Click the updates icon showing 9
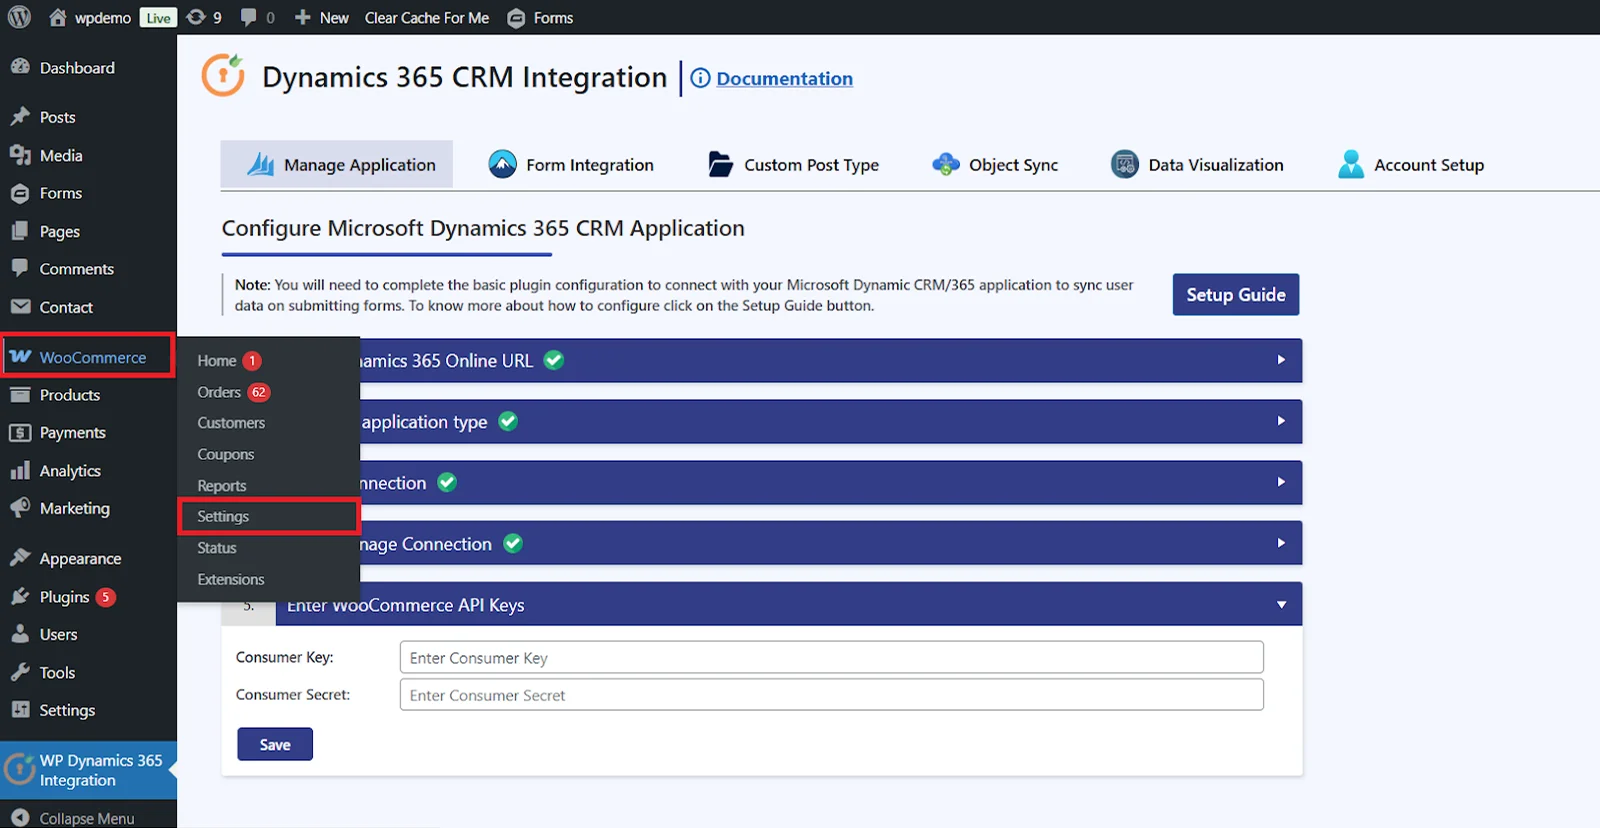This screenshot has height=828, width=1600. click(196, 17)
